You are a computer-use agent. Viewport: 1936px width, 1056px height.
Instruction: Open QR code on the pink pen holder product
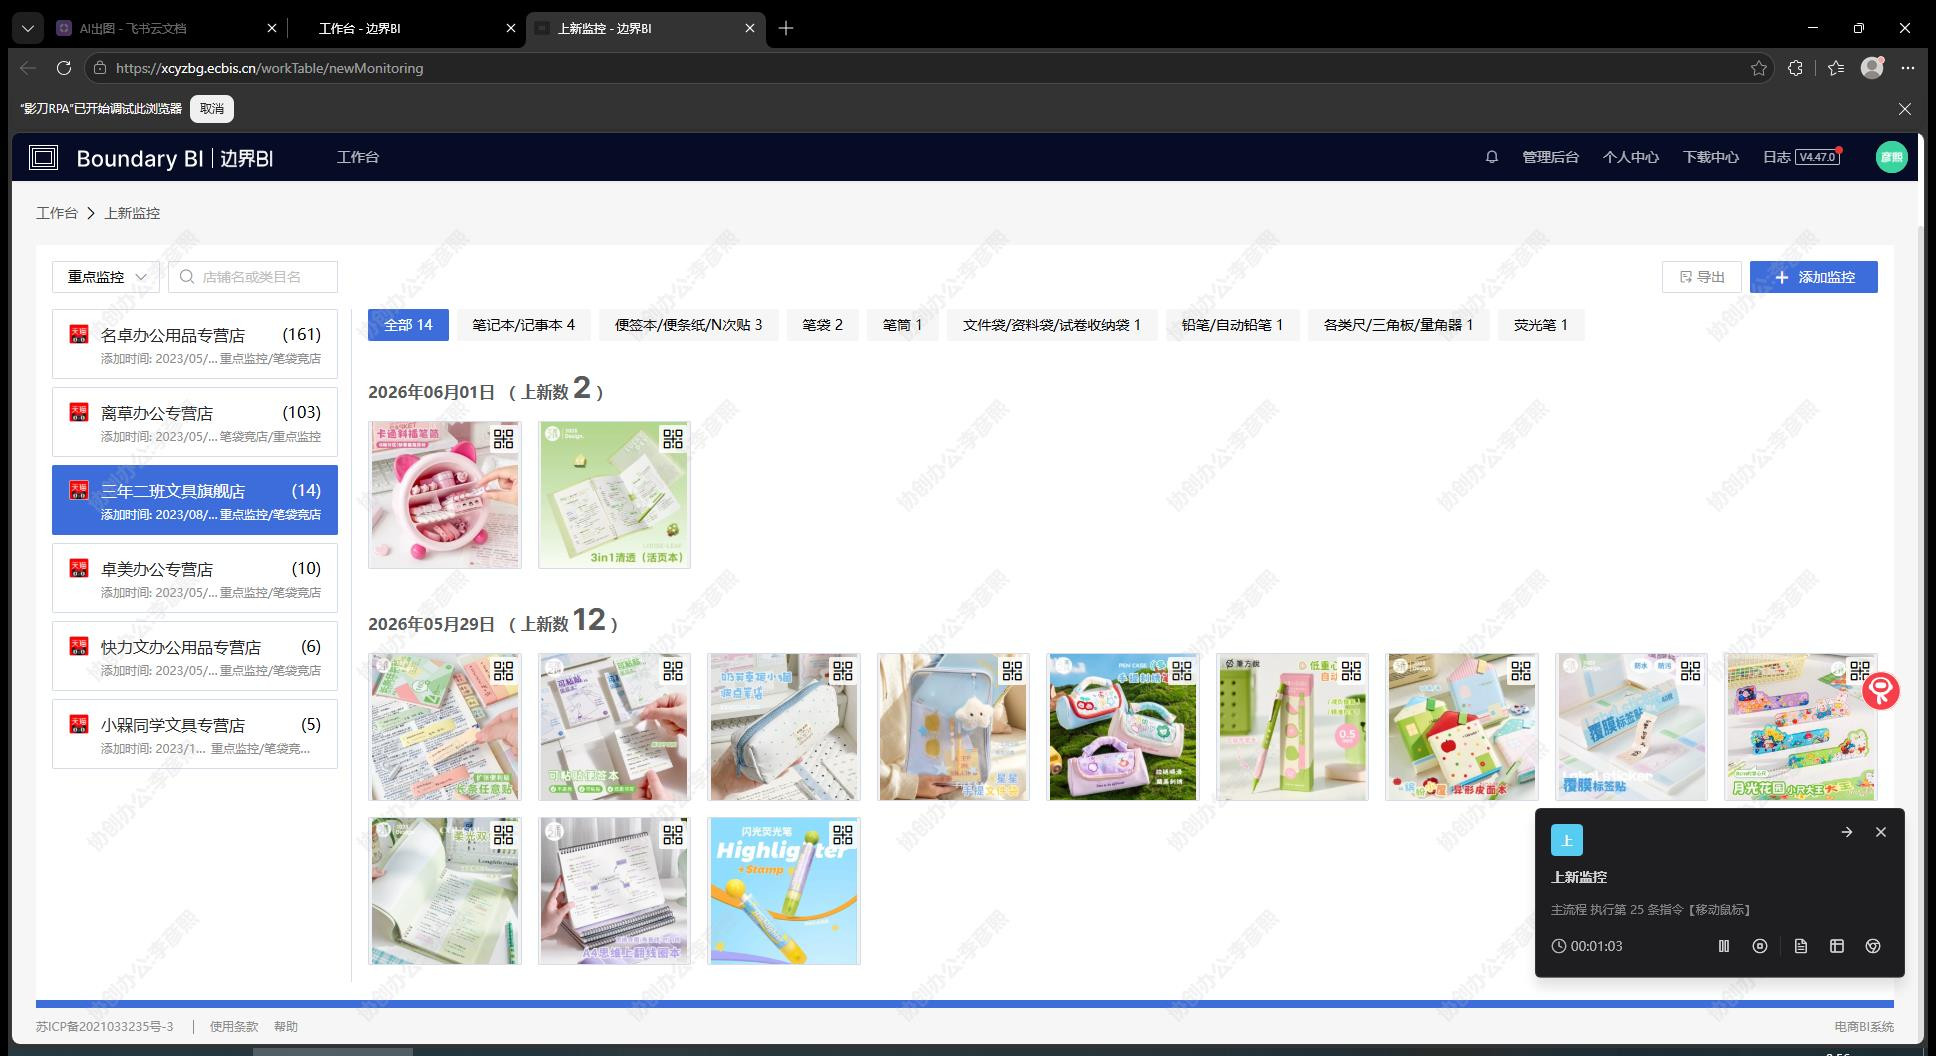tap(503, 438)
